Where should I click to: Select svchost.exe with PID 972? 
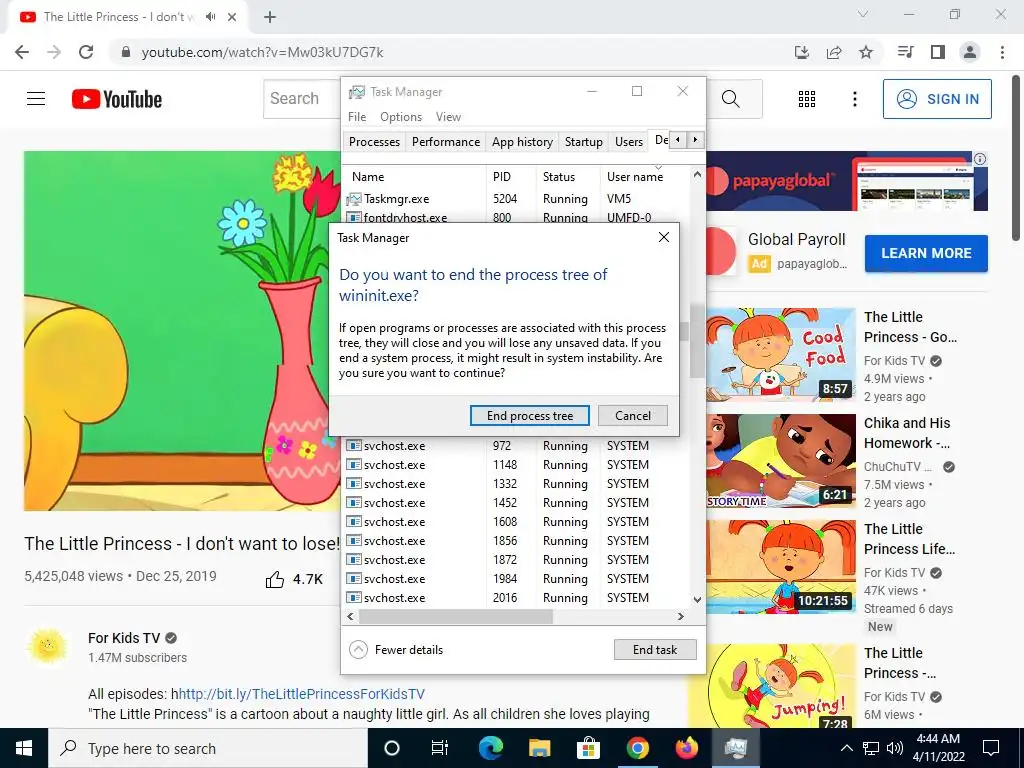(x=516, y=446)
